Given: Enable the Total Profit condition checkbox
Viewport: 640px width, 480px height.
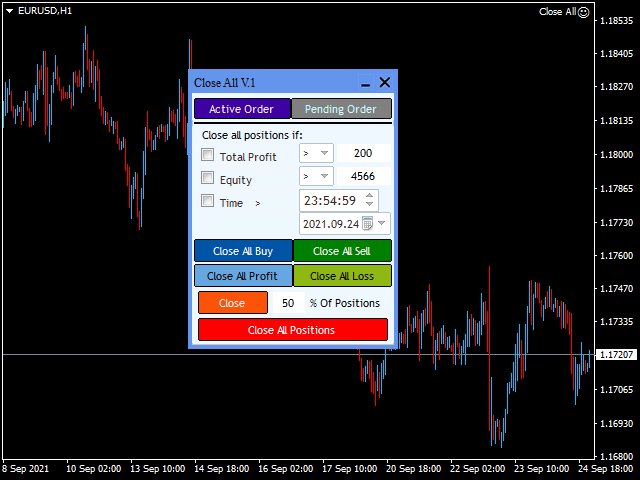Looking at the screenshot, I should [208, 155].
